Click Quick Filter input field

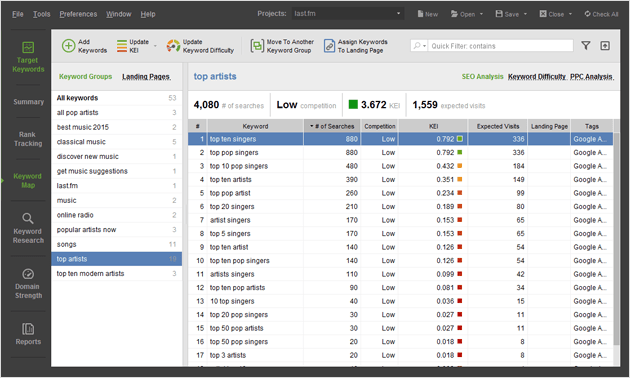pyautogui.click(x=501, y=46)
